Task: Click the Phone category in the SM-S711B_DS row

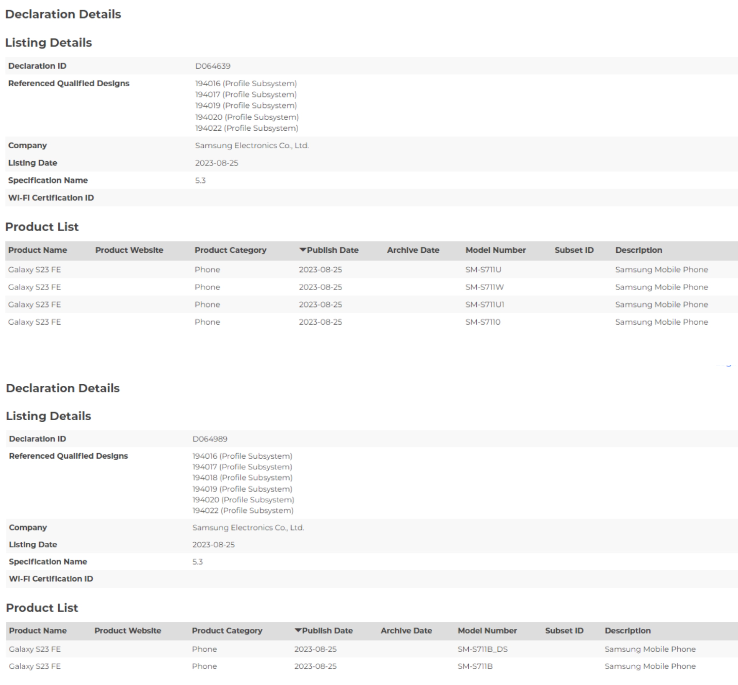Action: coord(204,649)
